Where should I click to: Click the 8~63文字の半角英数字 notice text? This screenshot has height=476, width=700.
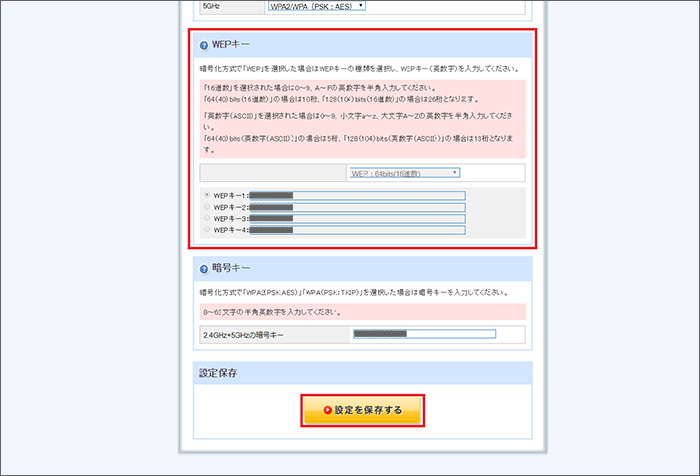click(272, 312)
